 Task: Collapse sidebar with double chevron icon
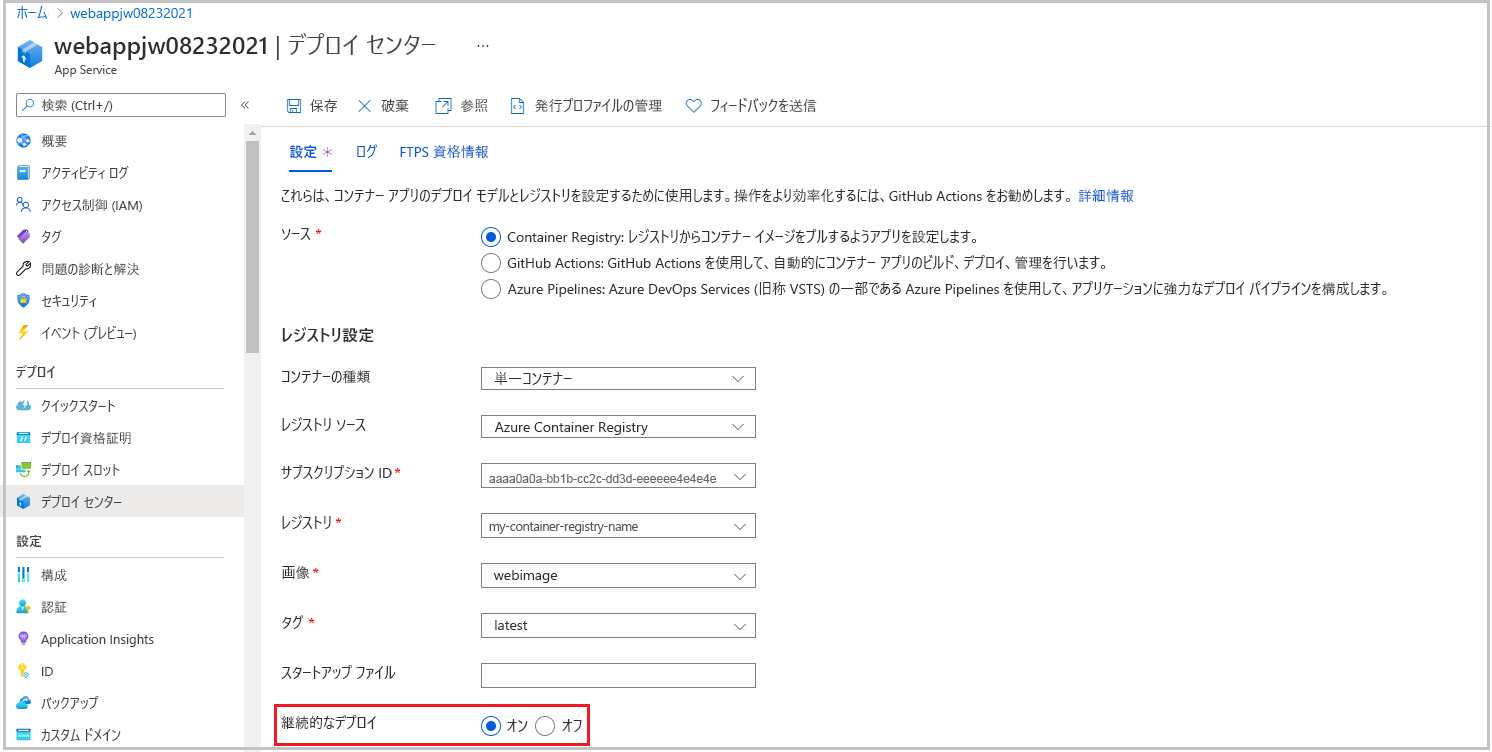pos(244,105)
